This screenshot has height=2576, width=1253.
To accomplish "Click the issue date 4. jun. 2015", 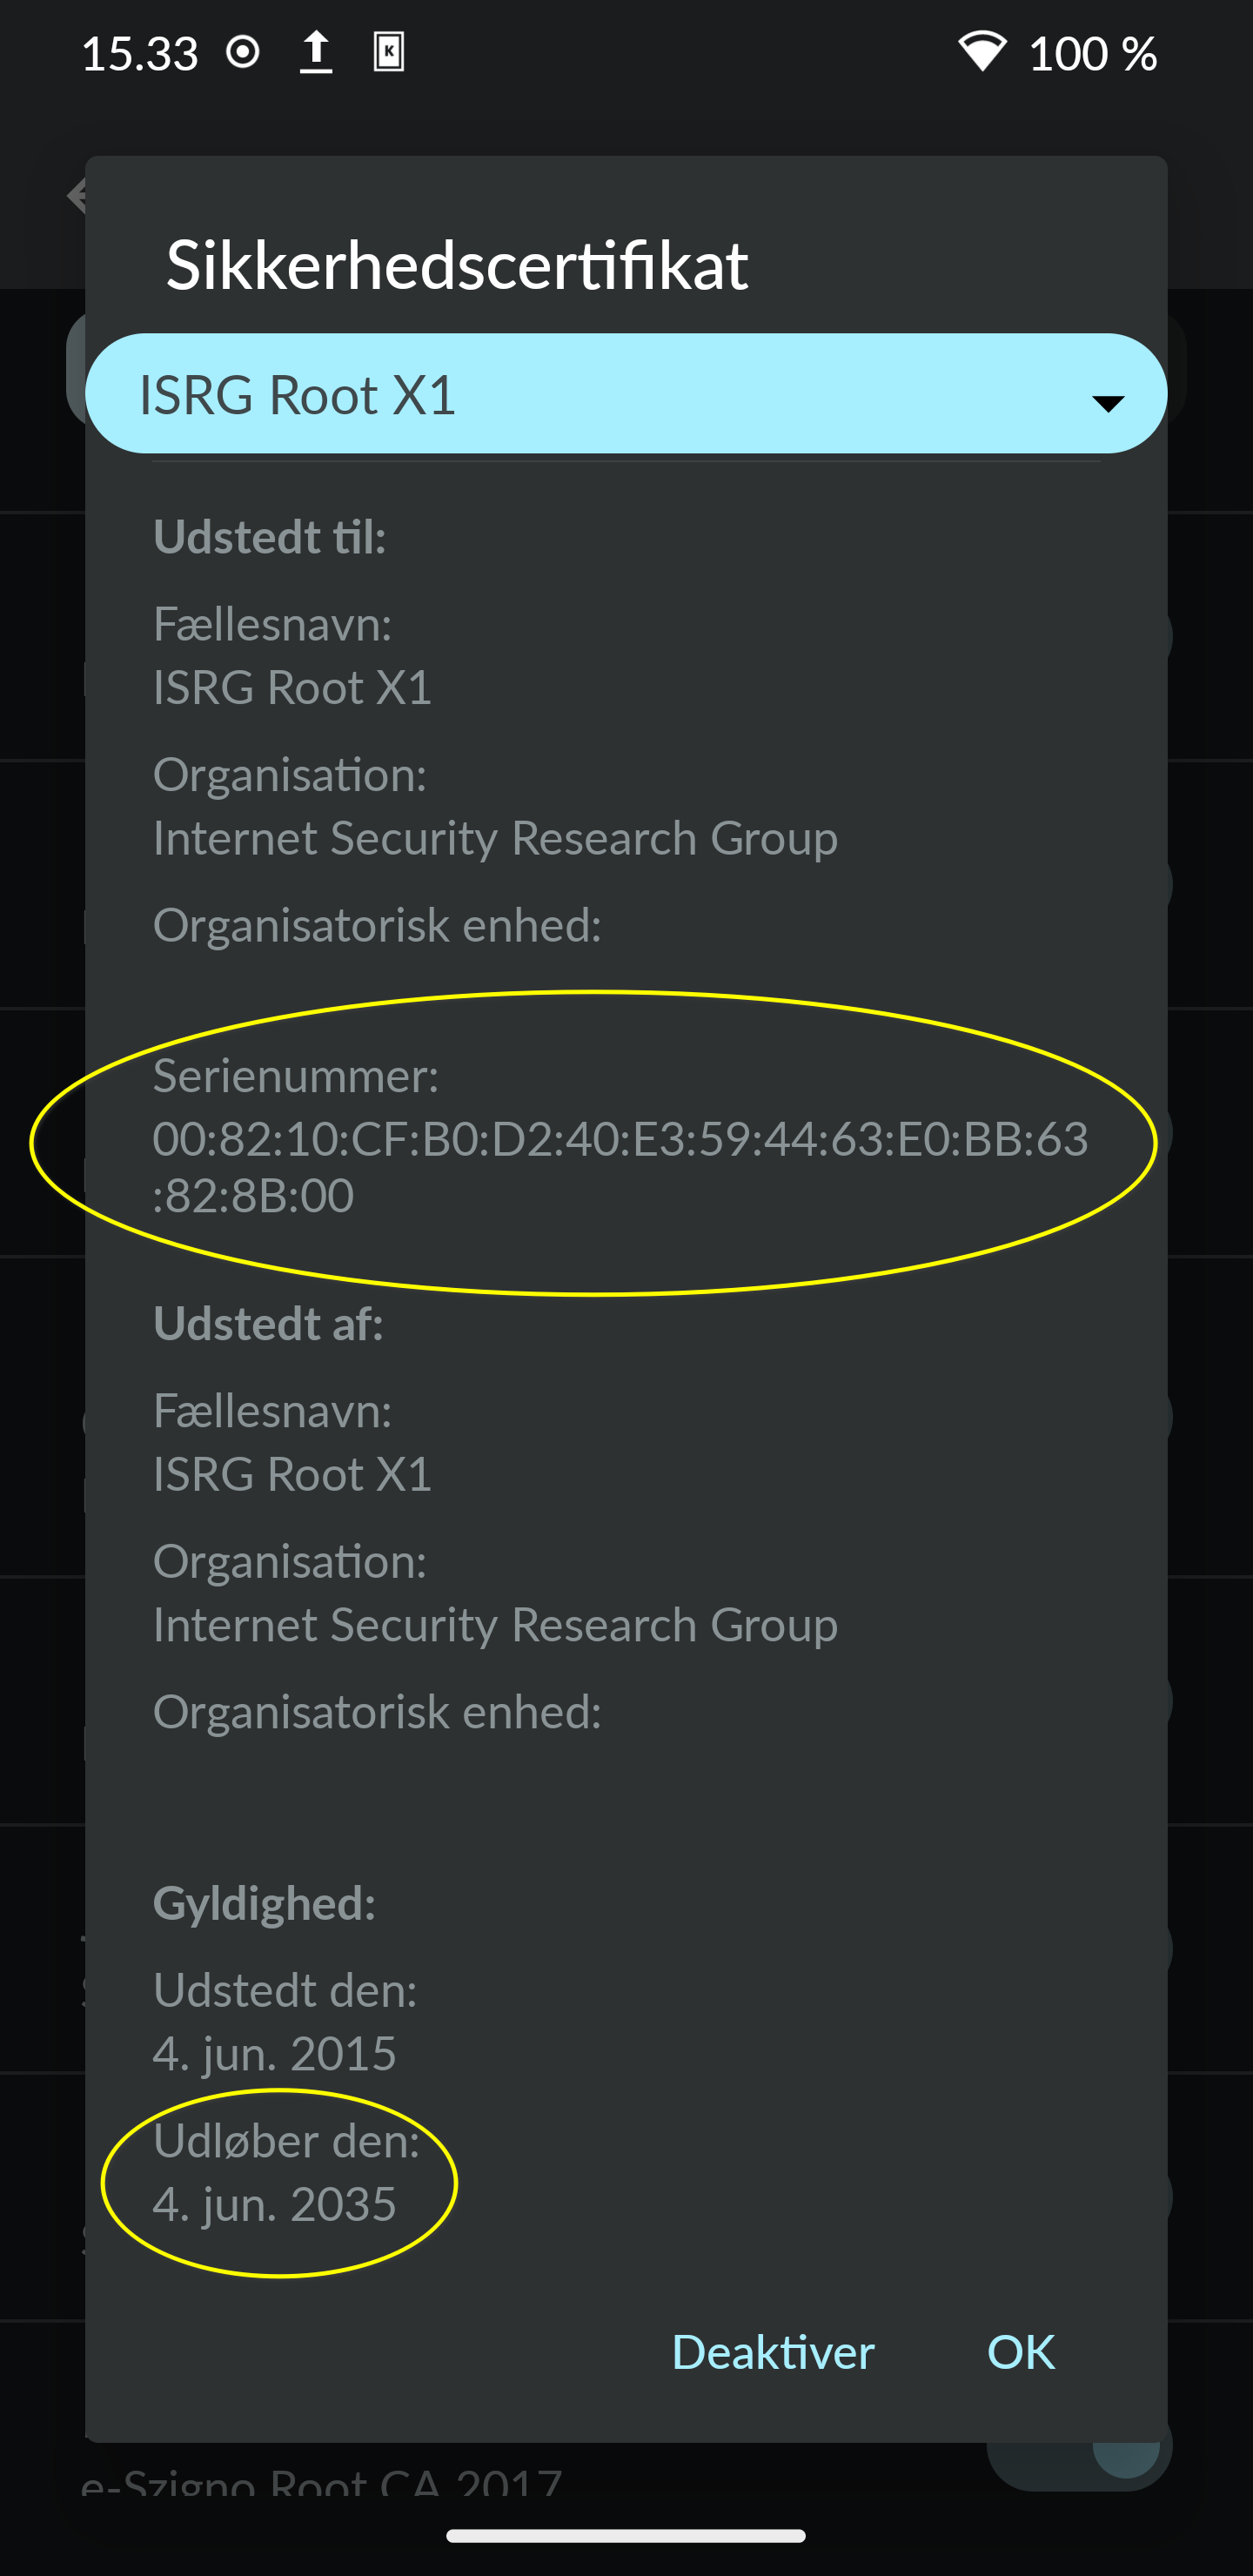I will pos(274,2053).
